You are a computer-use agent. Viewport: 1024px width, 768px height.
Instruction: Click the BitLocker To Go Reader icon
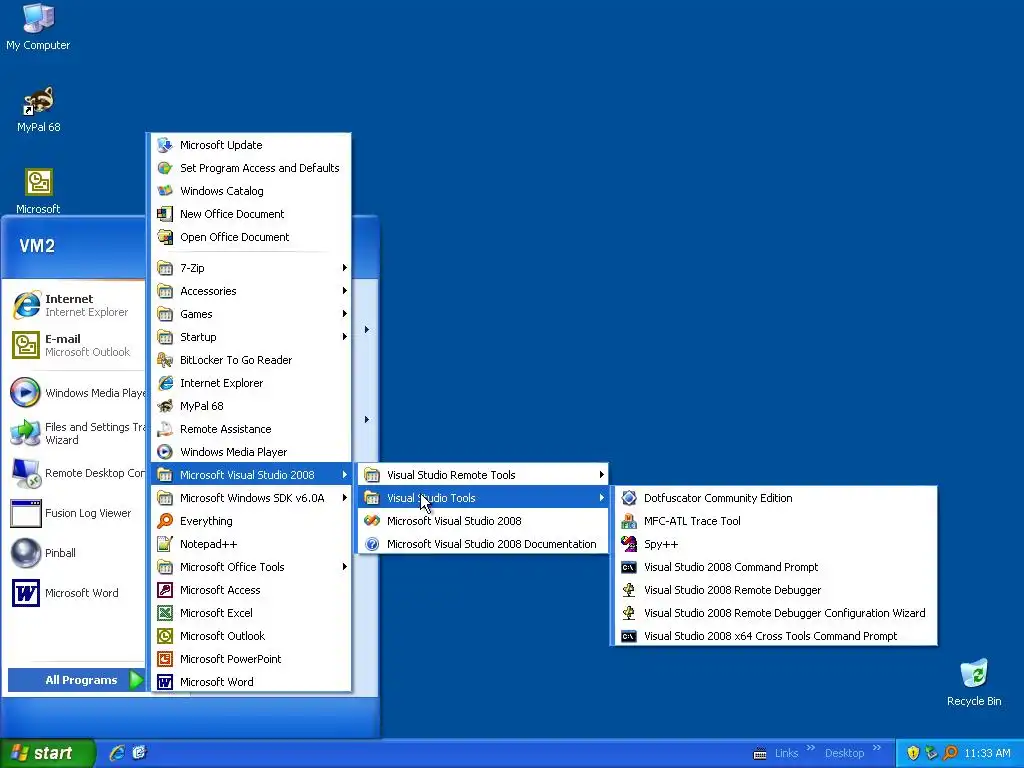click(165, 360)
